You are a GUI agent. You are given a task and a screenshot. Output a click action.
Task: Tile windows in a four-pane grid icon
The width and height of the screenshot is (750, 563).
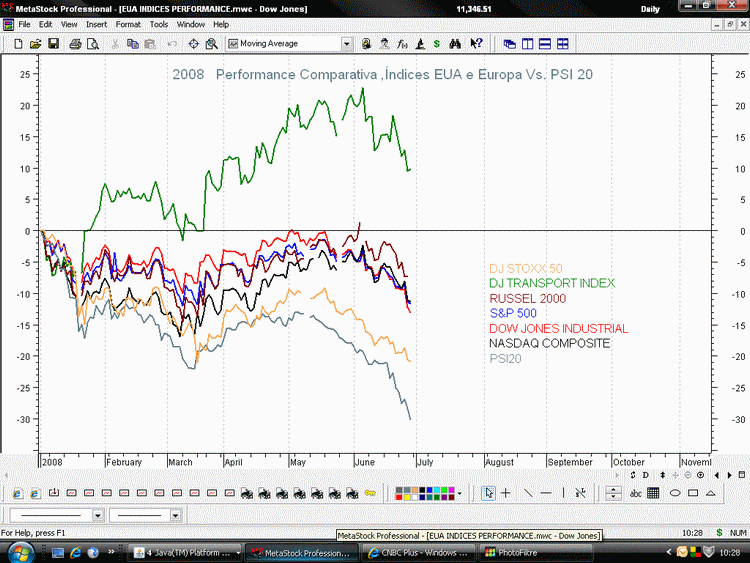[x=562, y=44]
